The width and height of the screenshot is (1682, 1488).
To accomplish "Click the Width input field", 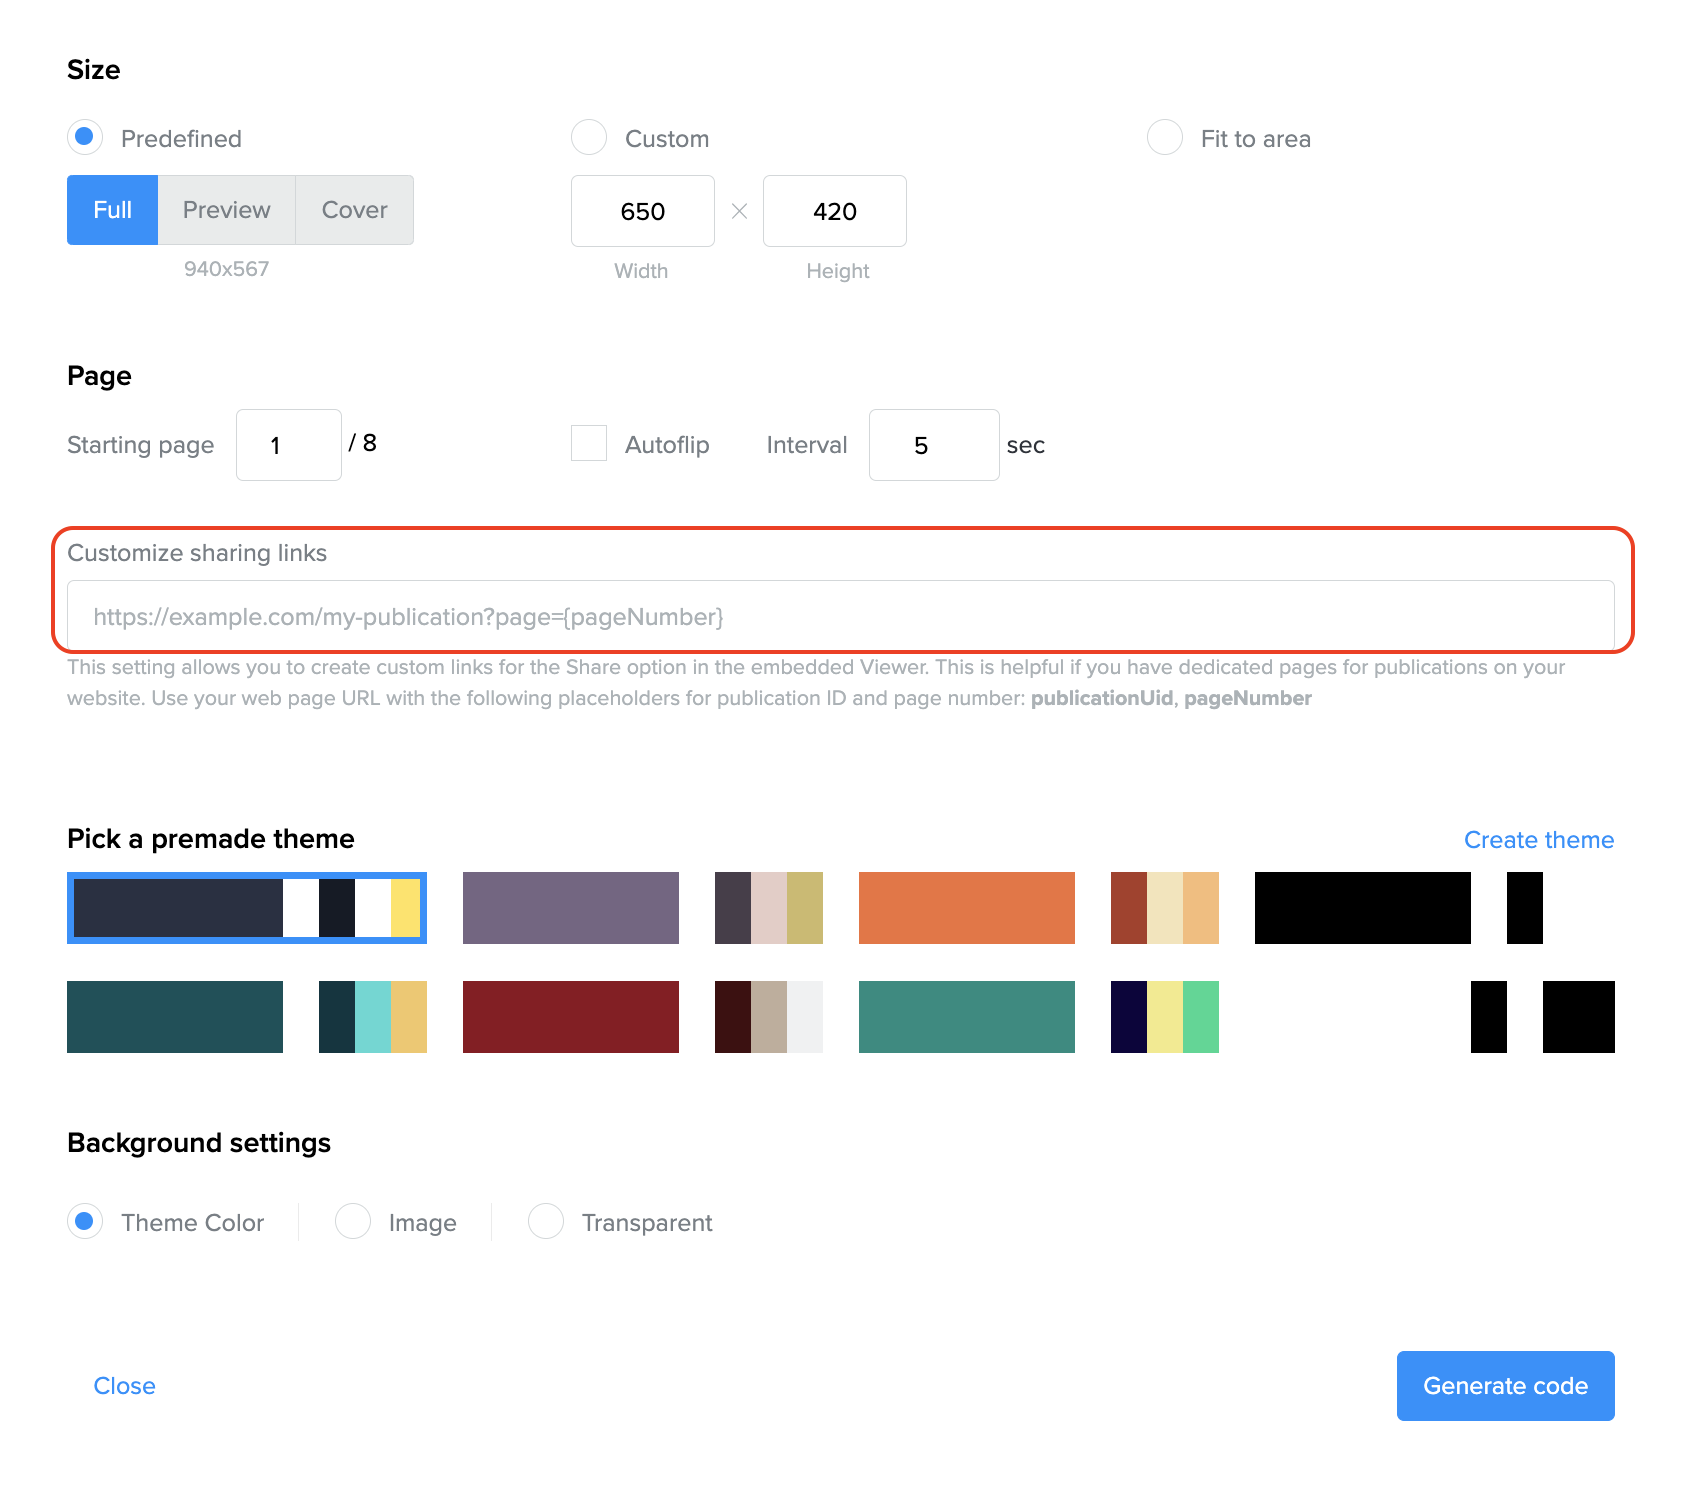I will (x=642, y=211).
